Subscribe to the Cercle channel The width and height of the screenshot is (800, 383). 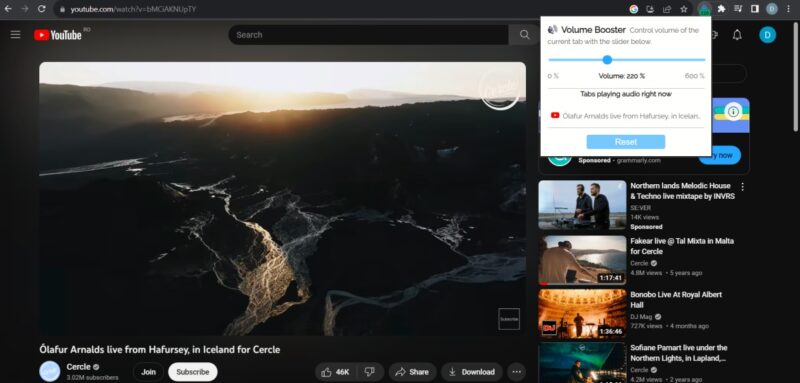192,372
